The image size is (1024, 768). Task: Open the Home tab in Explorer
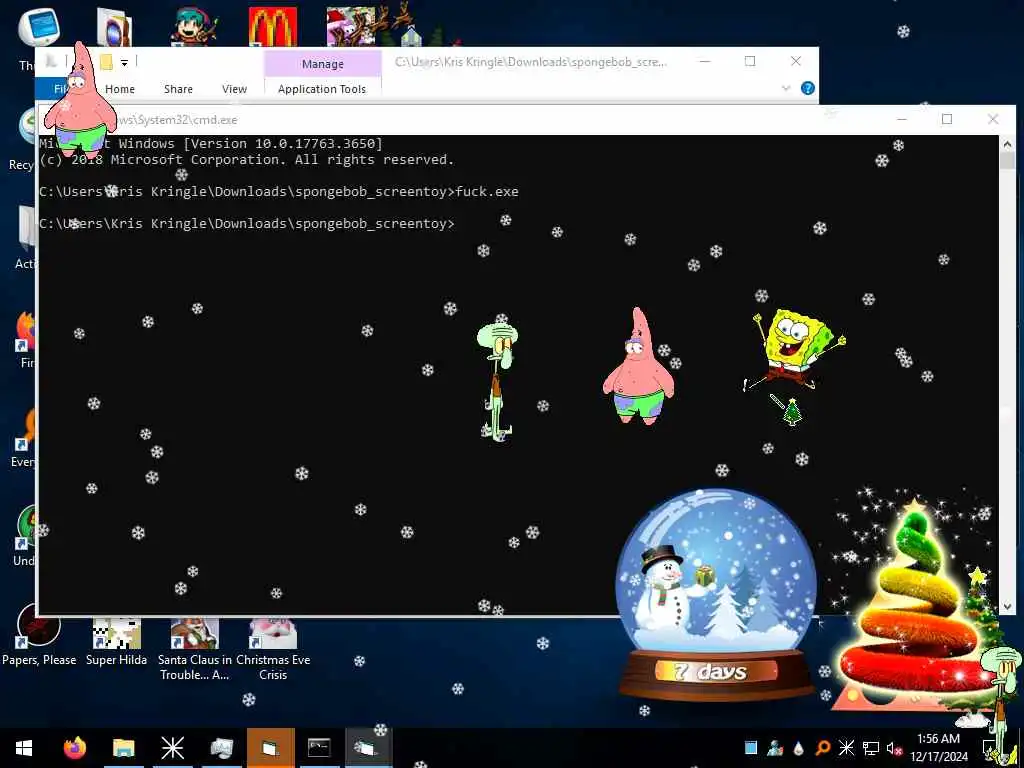(x=120, y=89)
